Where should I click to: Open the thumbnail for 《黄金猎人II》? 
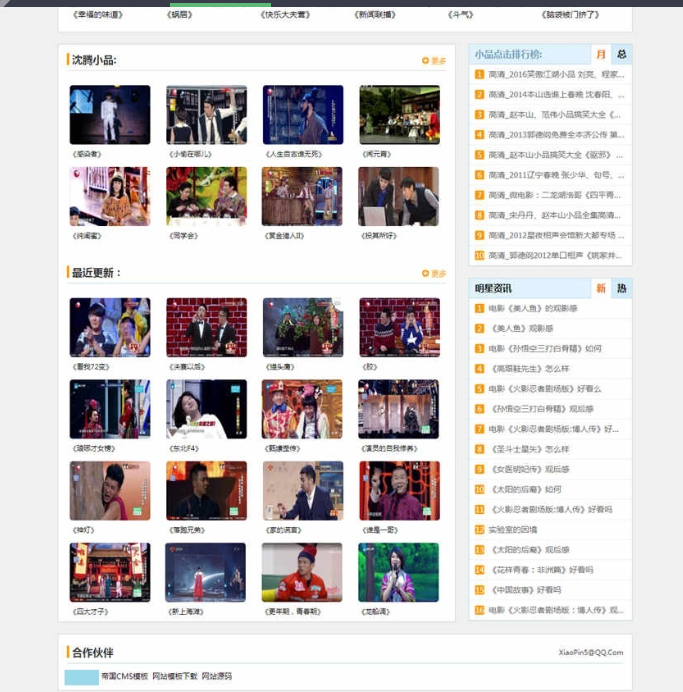click(302, 196)
